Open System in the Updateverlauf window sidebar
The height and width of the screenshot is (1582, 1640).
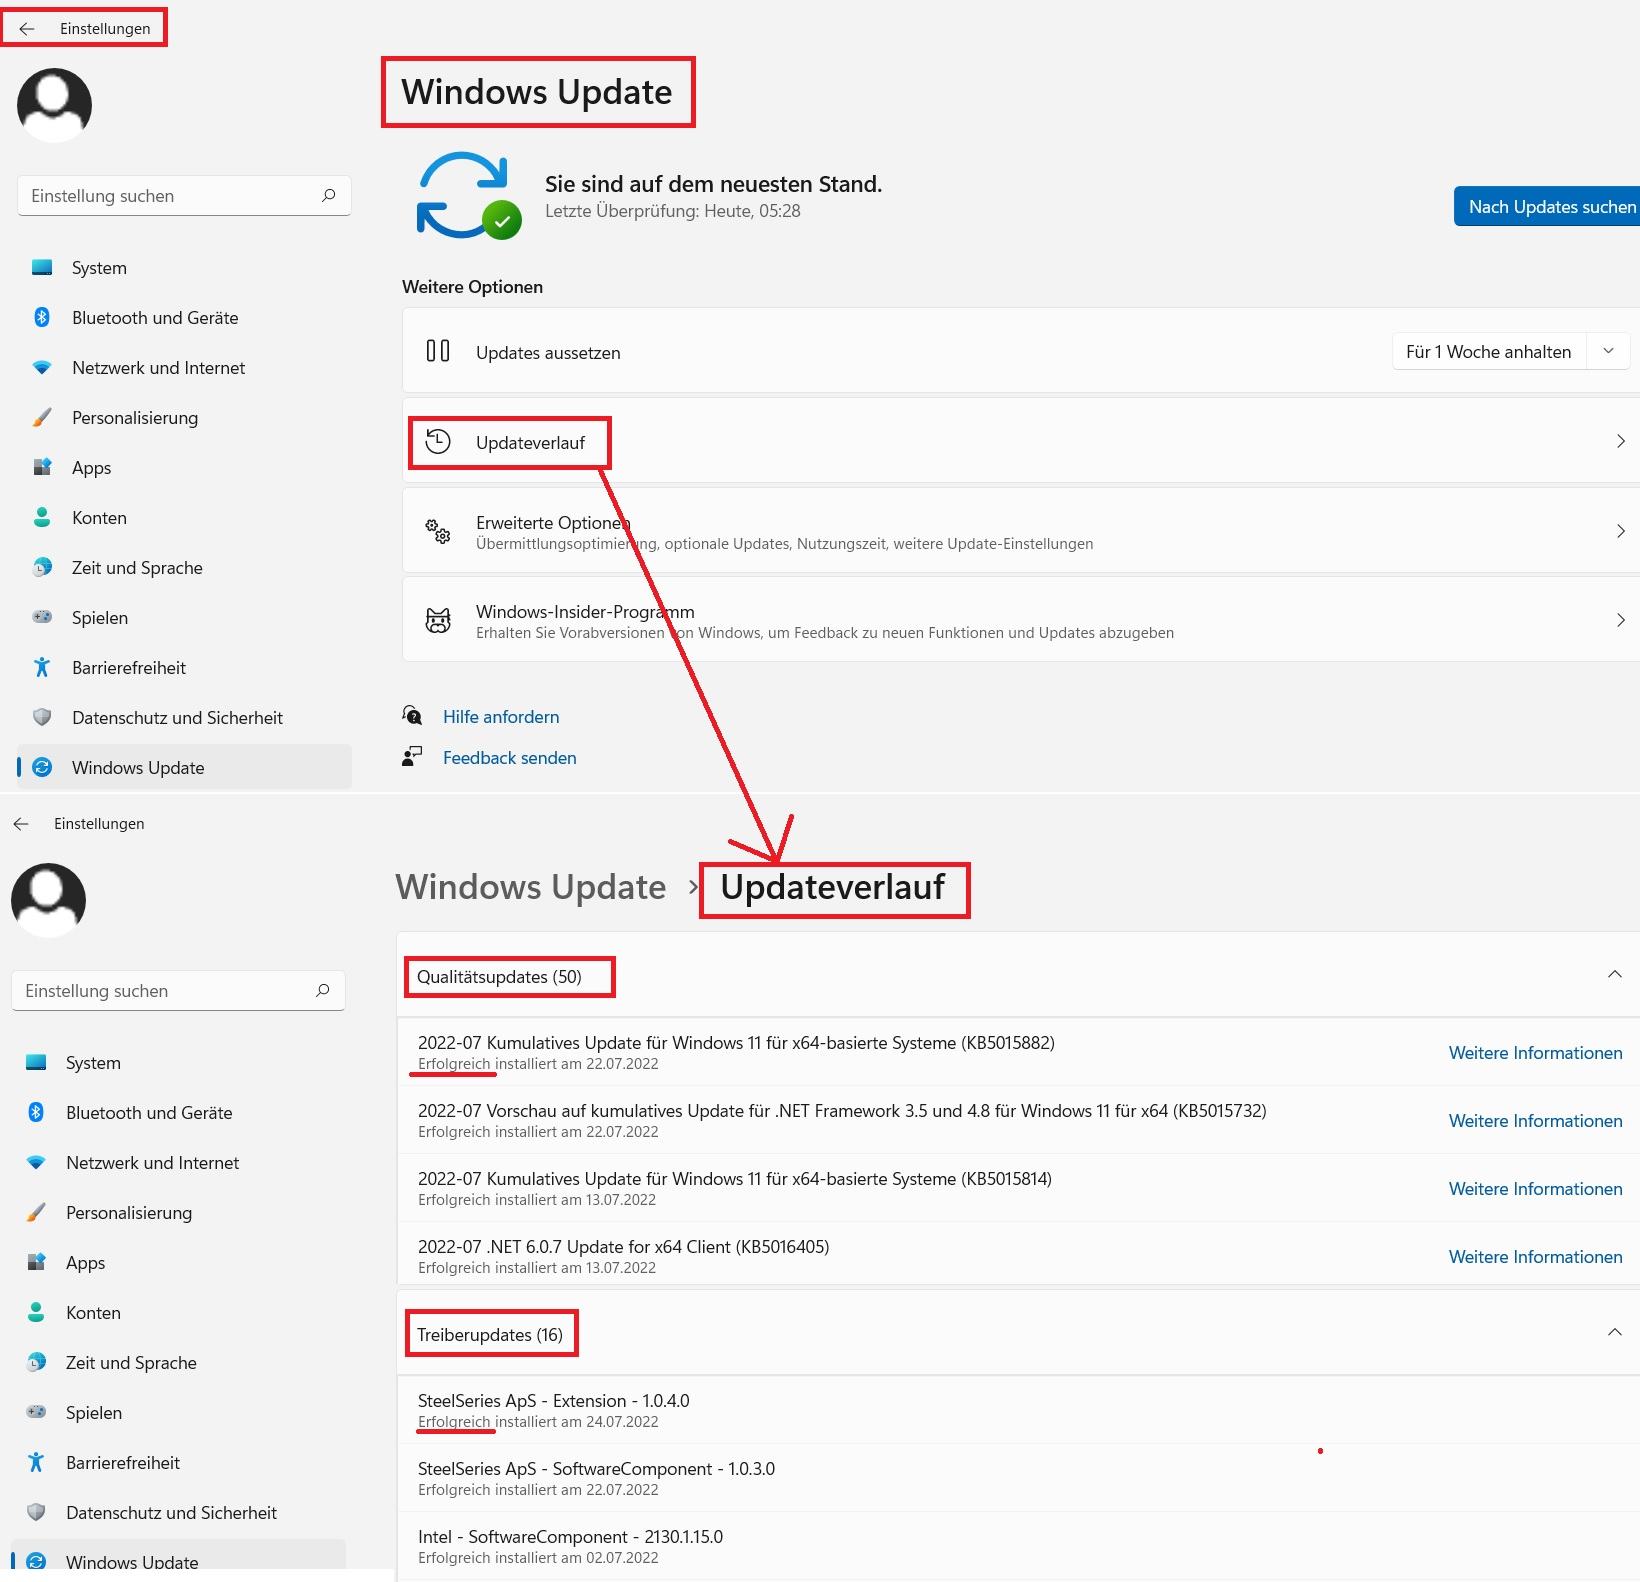(179, 1063)
